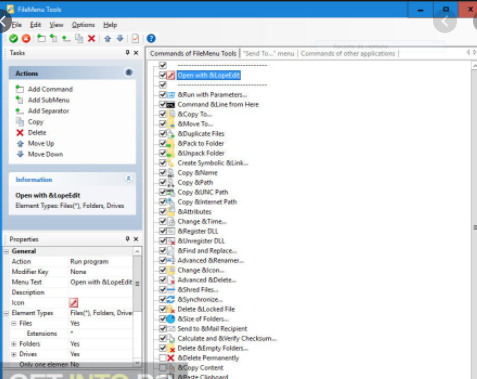
Task: Enable the Copy Content checkbox
Action: point(163,367)
